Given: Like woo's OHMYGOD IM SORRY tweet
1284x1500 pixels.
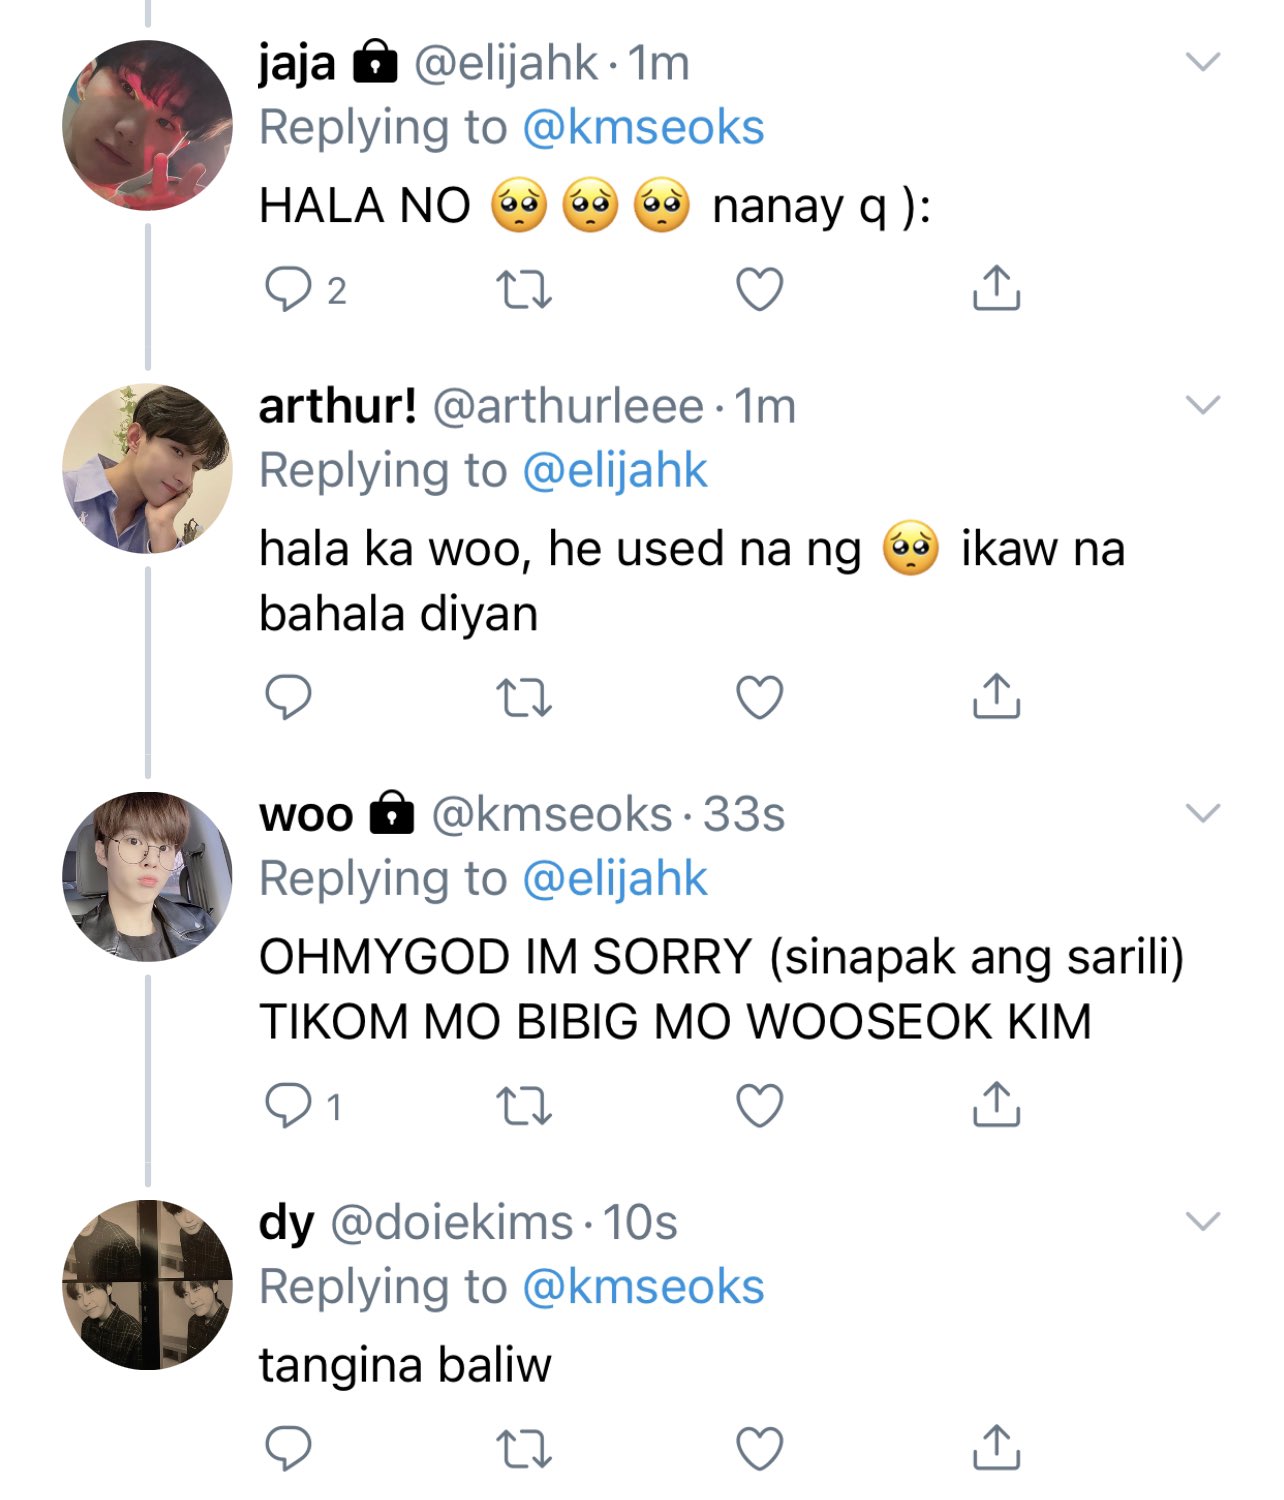Looking at the screenshot, I should 760,1106.
